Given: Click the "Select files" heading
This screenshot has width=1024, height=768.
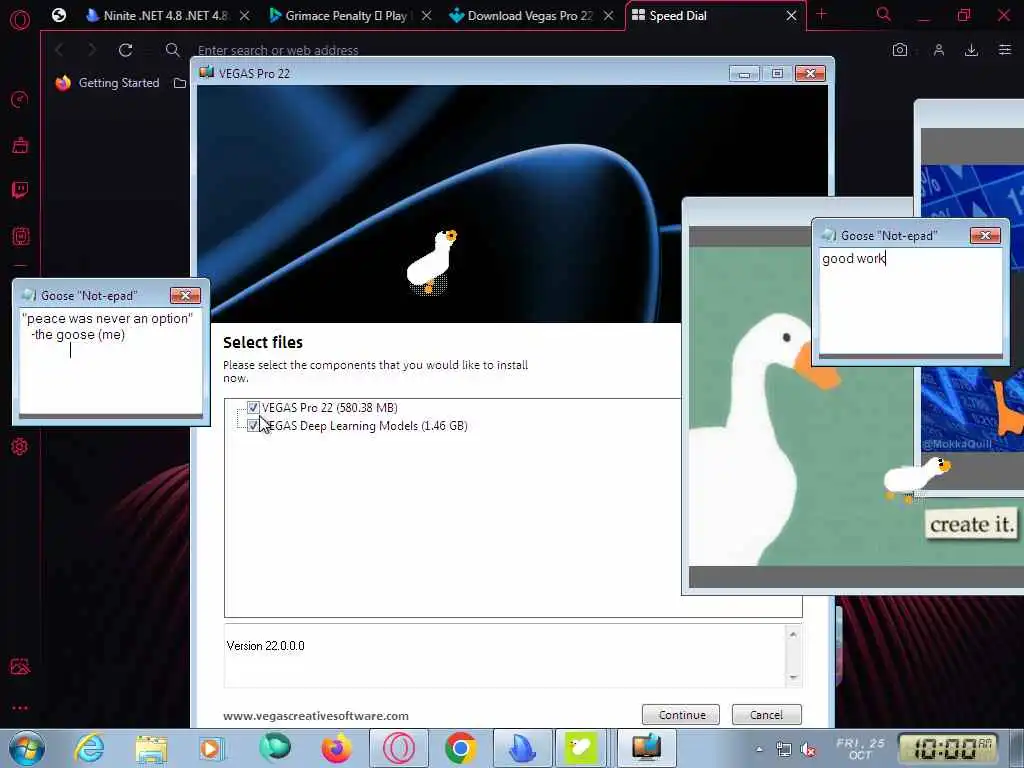Looking at the screenshot, I should pyautogui.click(x=263, y=342).
